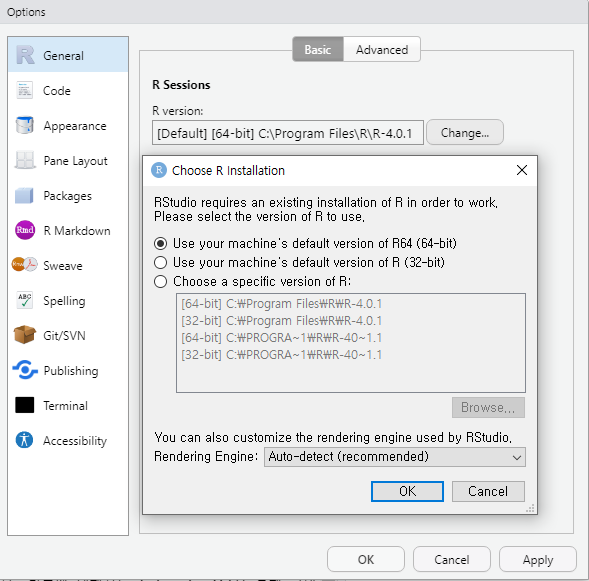Screen dimensions: 589x581
Task: Click the Pane Layout grid icon
Action: pos(25,160)
